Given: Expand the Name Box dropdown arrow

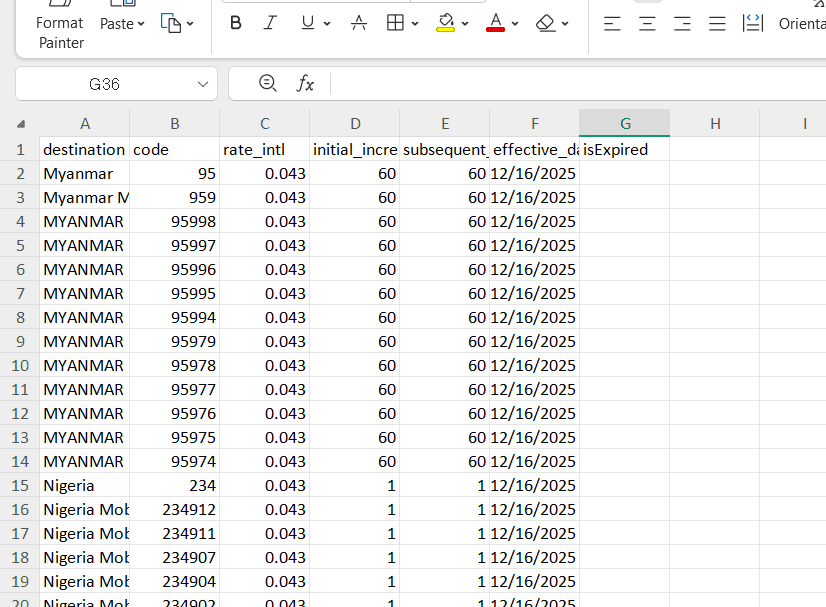Looking at the screenshot, I should point(203,84).
